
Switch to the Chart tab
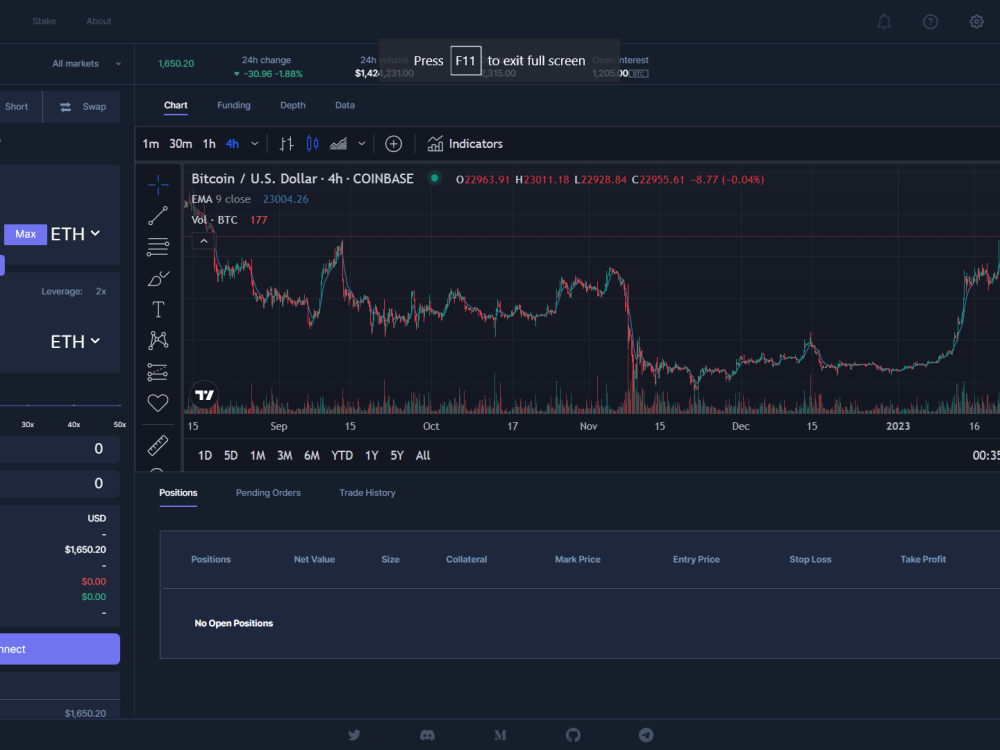tap(175, 105)
